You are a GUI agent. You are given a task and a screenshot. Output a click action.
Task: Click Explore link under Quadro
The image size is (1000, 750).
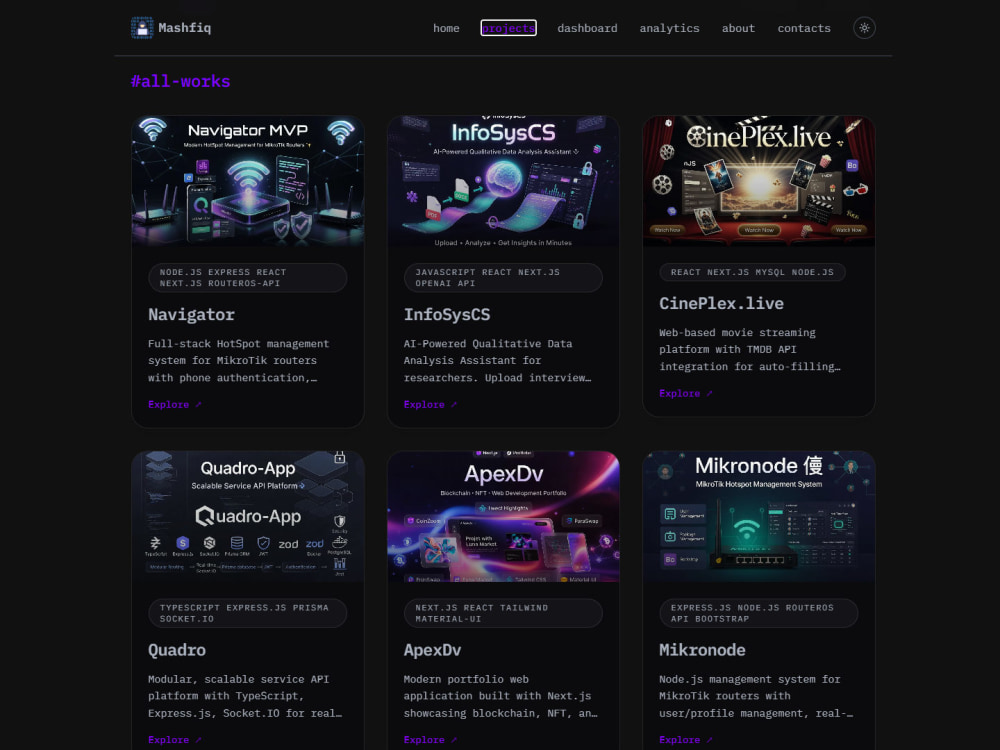coord(174,740)
